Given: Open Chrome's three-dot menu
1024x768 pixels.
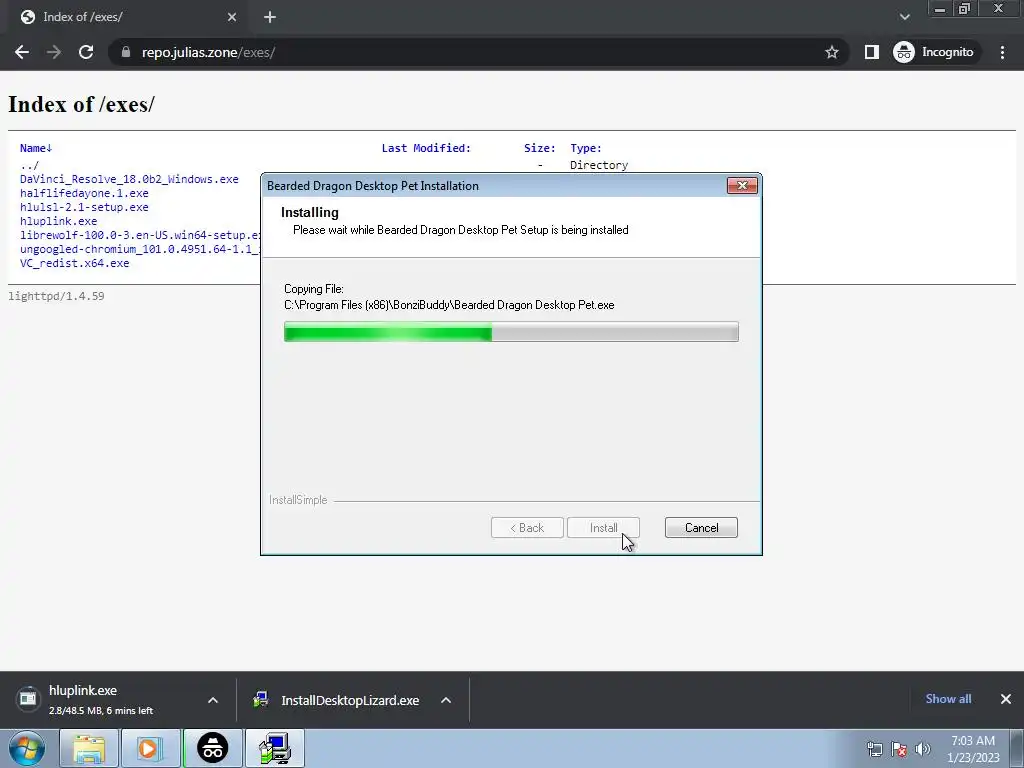Looking at the screenshot, I should tap(1002, 52).
